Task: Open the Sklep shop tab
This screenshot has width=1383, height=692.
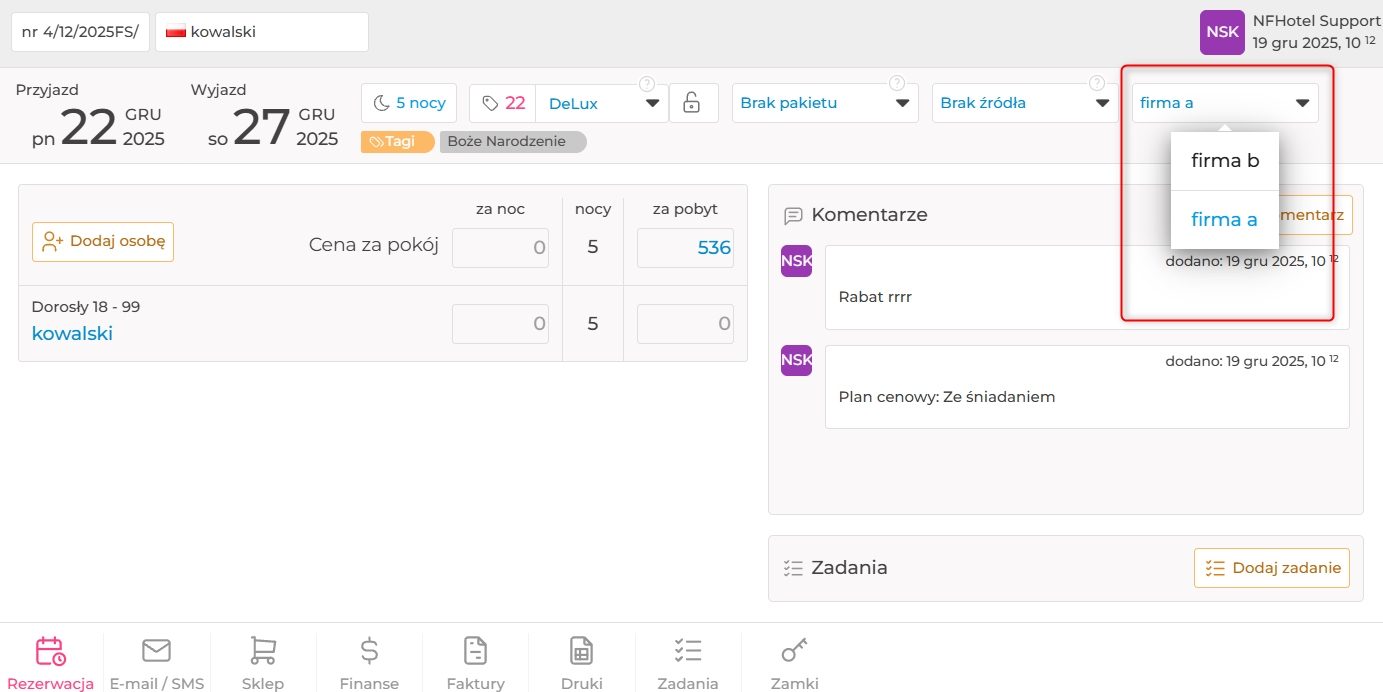Action: [x=263, y=664]
